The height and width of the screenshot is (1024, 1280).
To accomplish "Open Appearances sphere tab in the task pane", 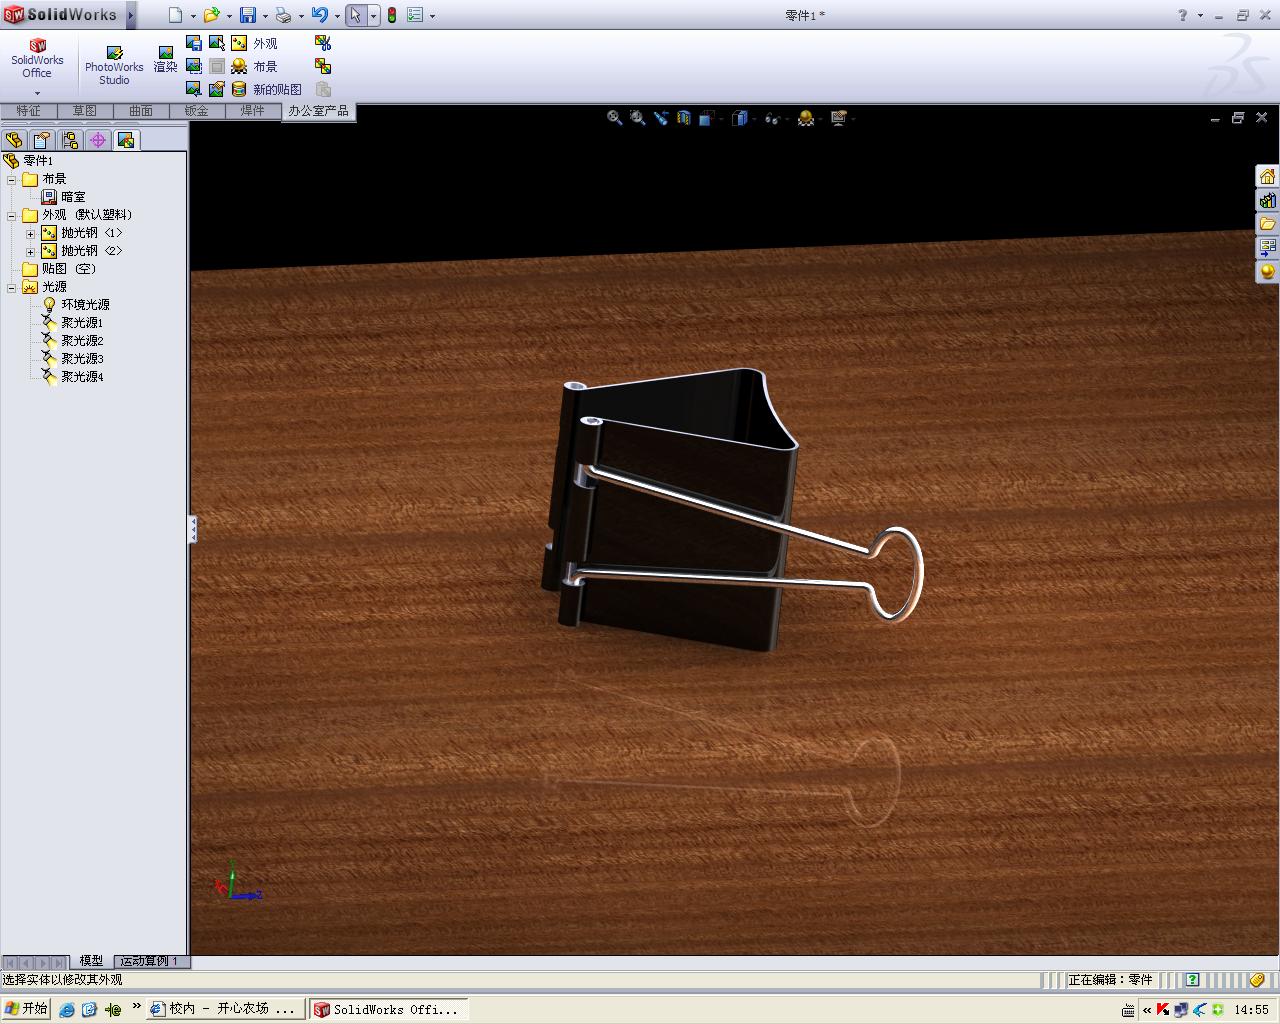I will tap(1267, 272).
